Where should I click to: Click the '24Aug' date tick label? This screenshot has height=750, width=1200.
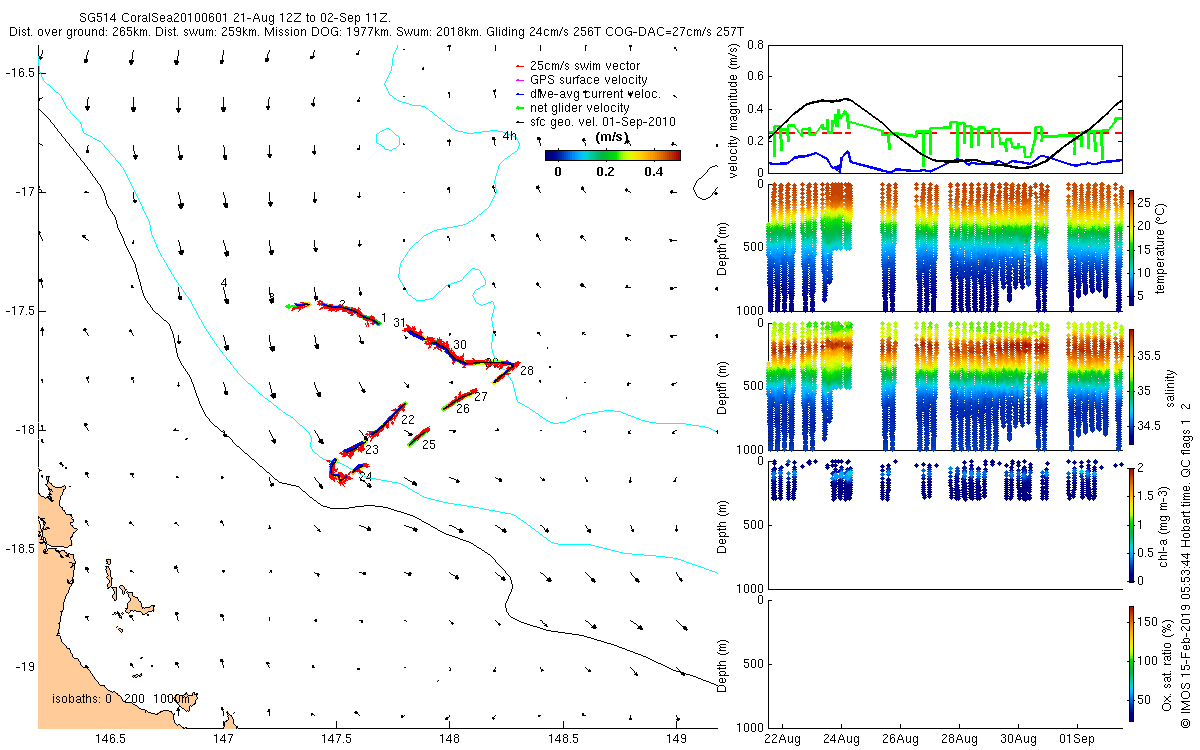[840, 739]
